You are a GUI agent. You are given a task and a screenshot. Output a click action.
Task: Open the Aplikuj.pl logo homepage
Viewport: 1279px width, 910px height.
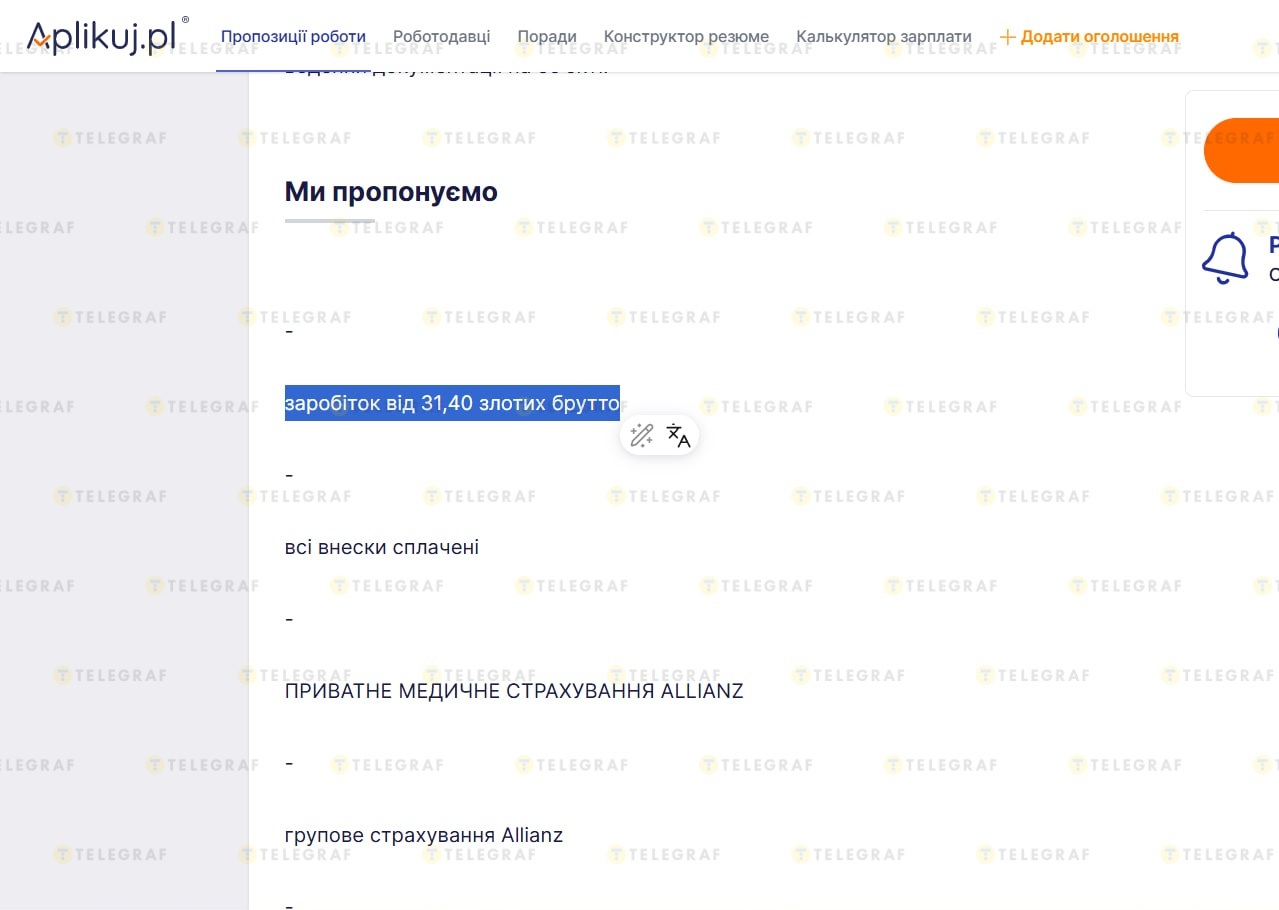107,36
